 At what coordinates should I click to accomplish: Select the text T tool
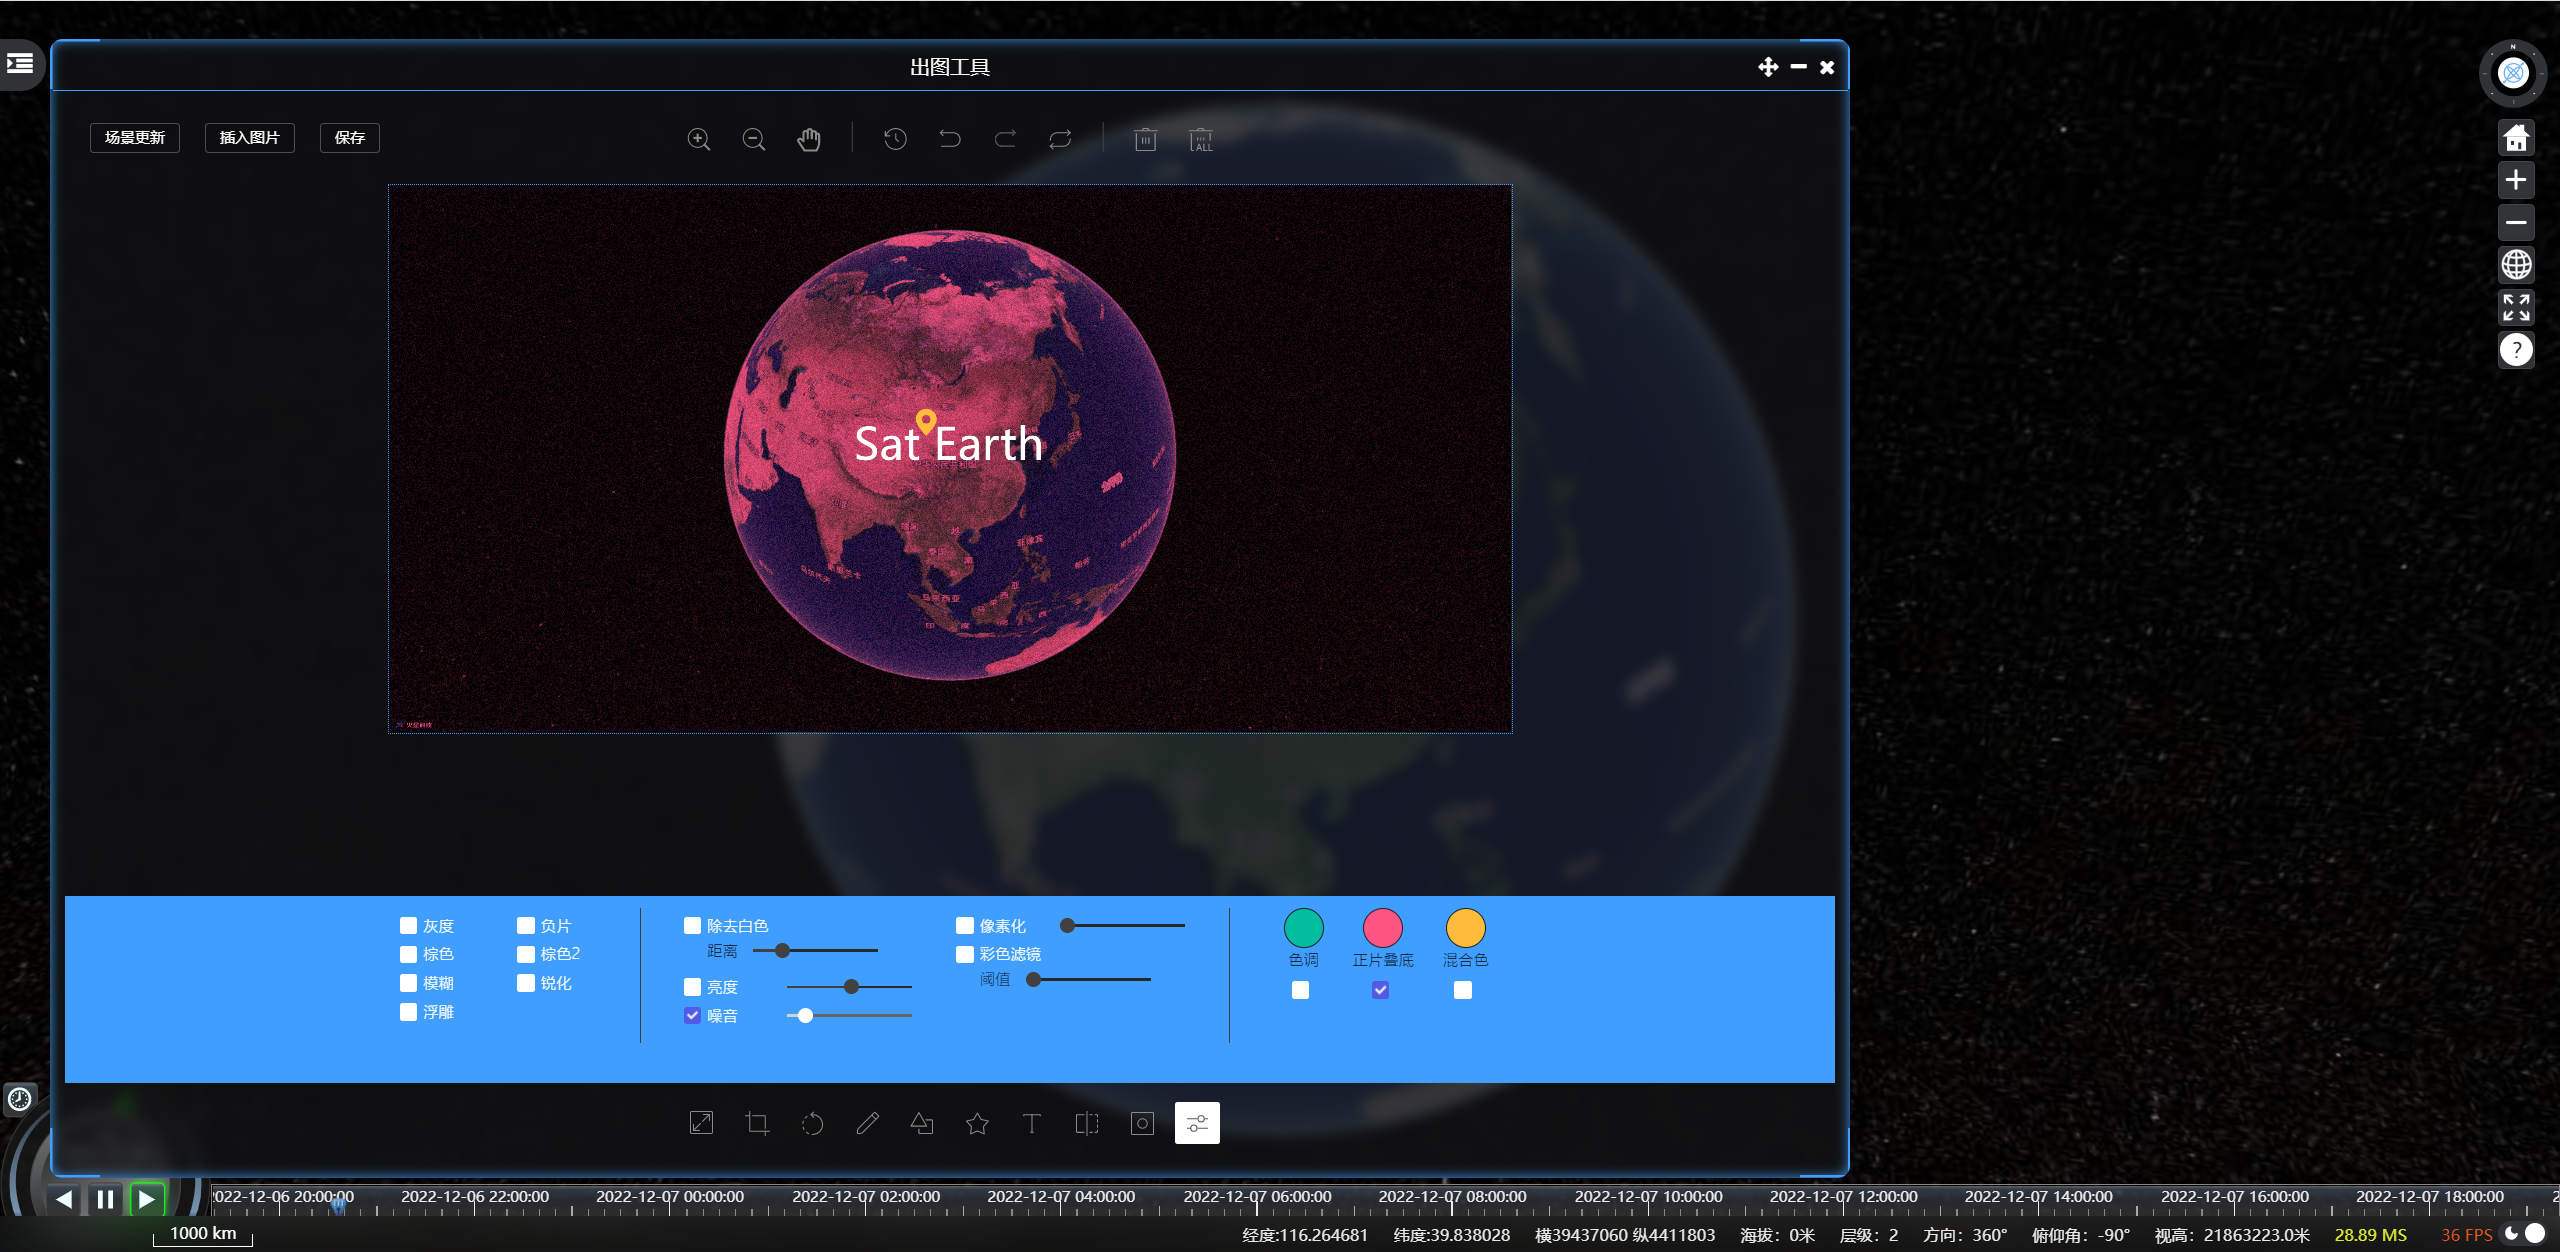click(x=1032, y=1123)
